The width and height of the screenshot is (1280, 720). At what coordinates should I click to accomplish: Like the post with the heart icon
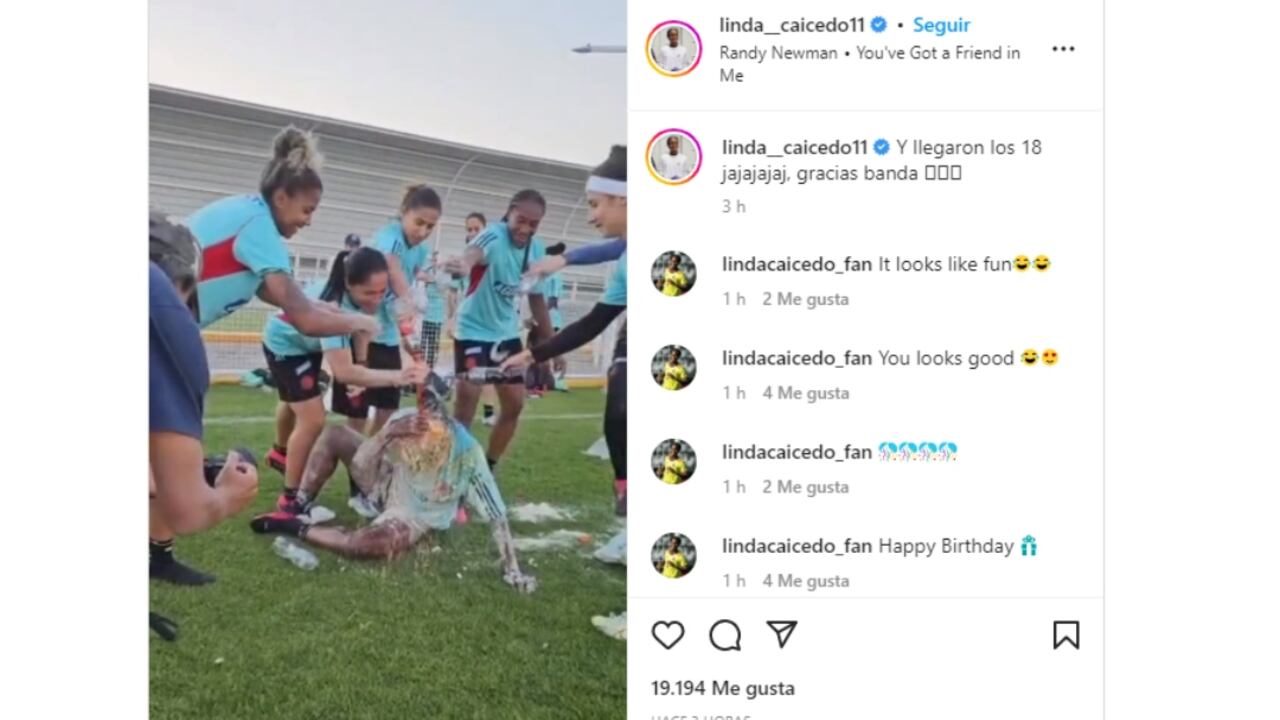pos(668,635)
